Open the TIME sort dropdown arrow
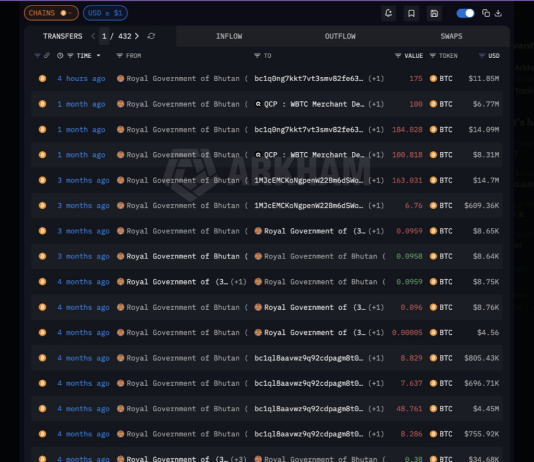Screen dimensions: 534x462 click(x=98, y=55)
